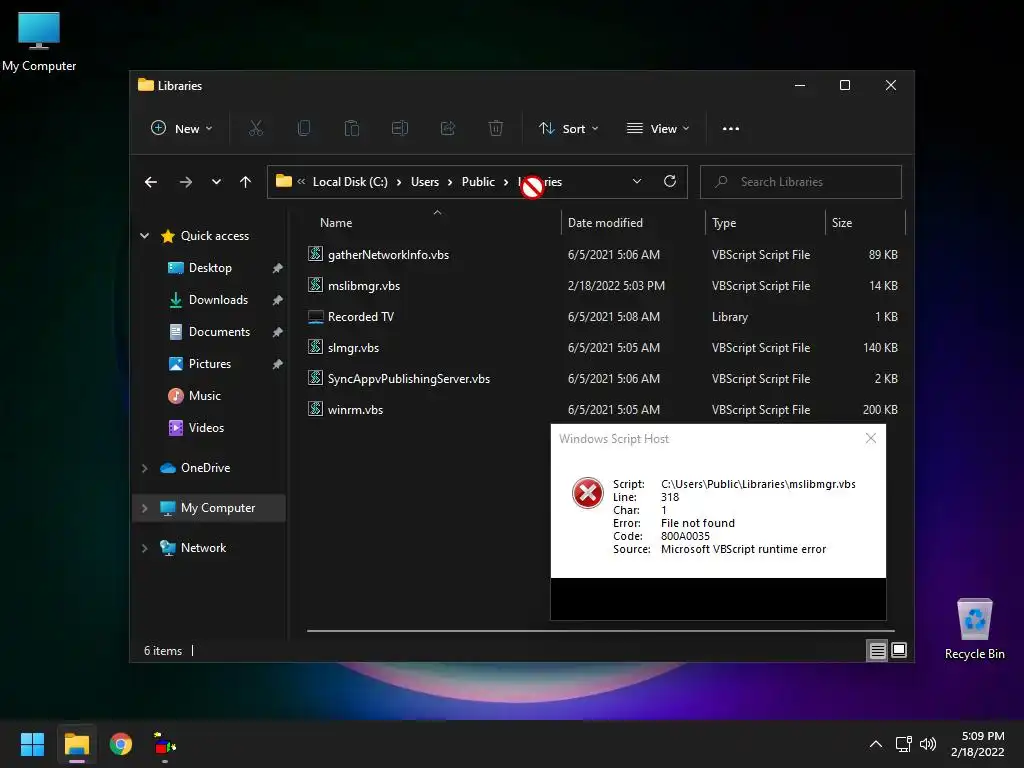Select Desktop in Quick access

tap(210, 268)
